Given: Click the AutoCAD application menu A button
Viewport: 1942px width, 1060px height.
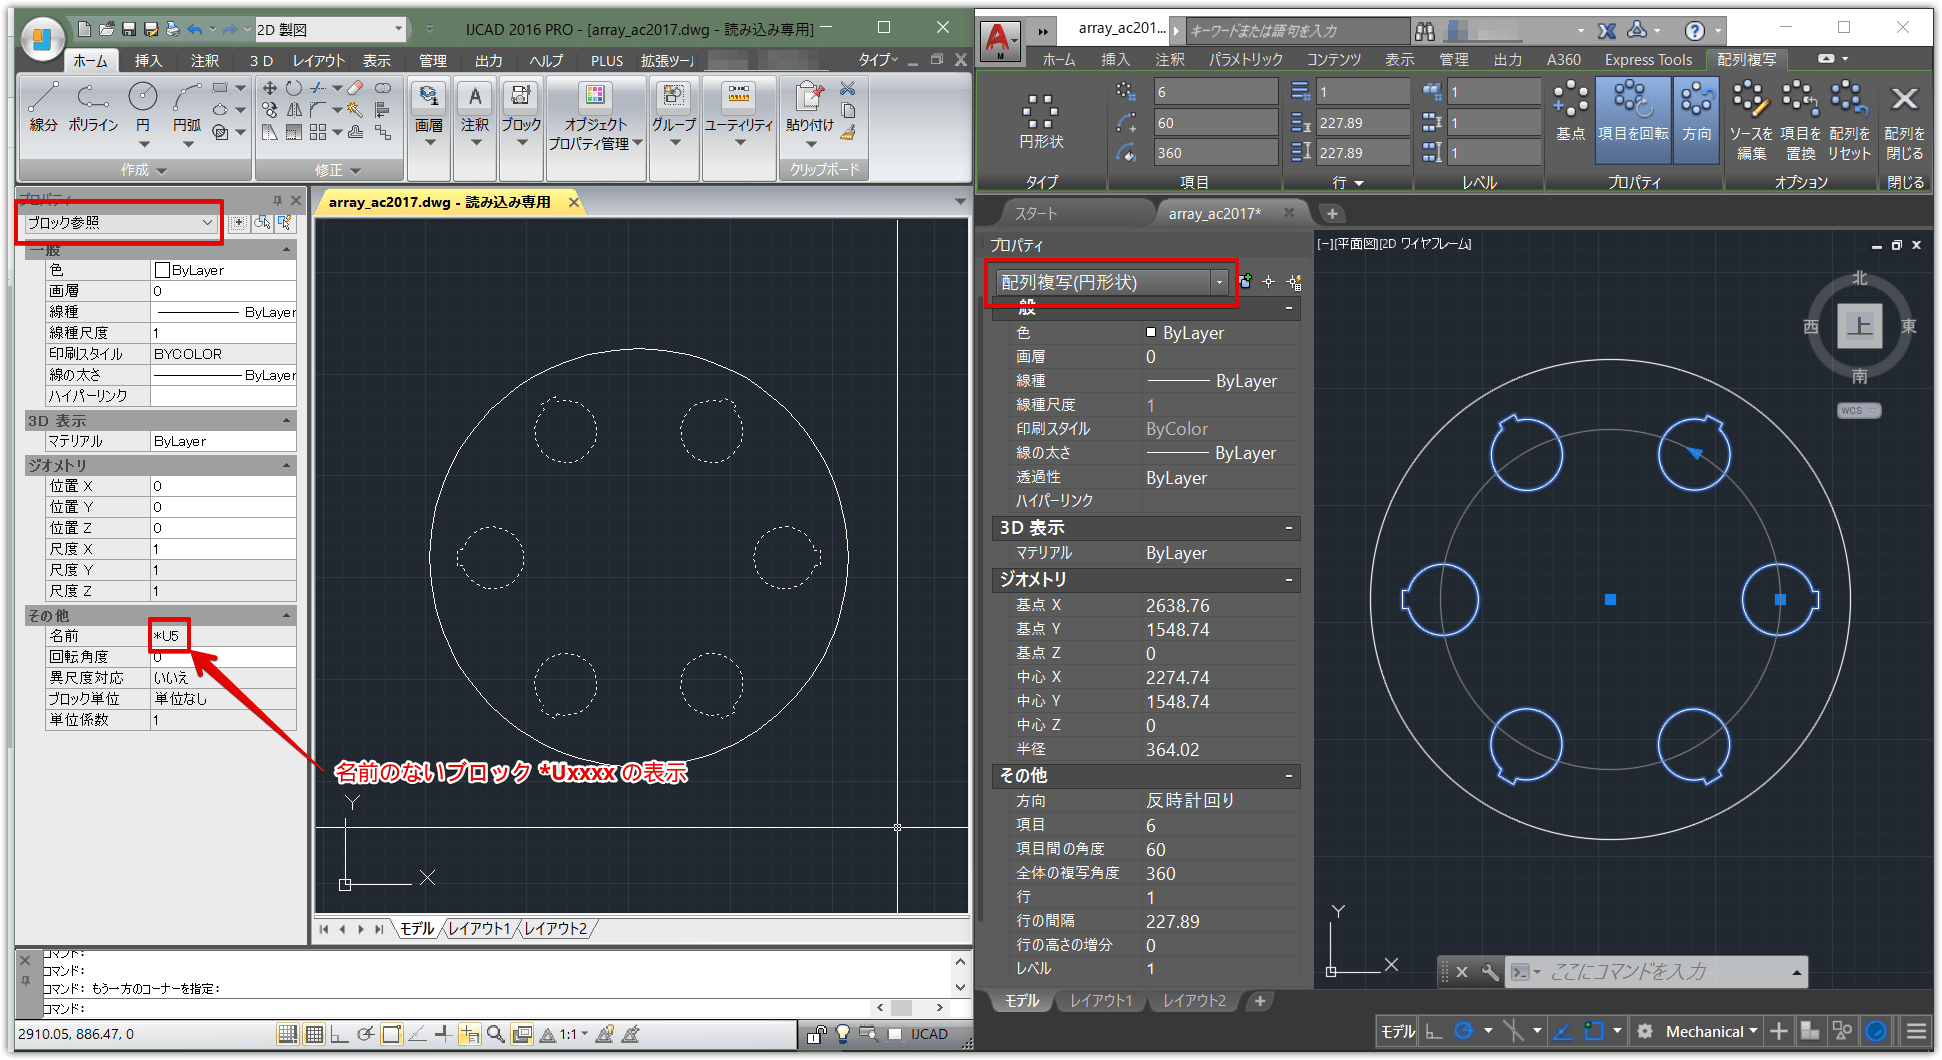Looking at the screenshot, I should (999, 40).
